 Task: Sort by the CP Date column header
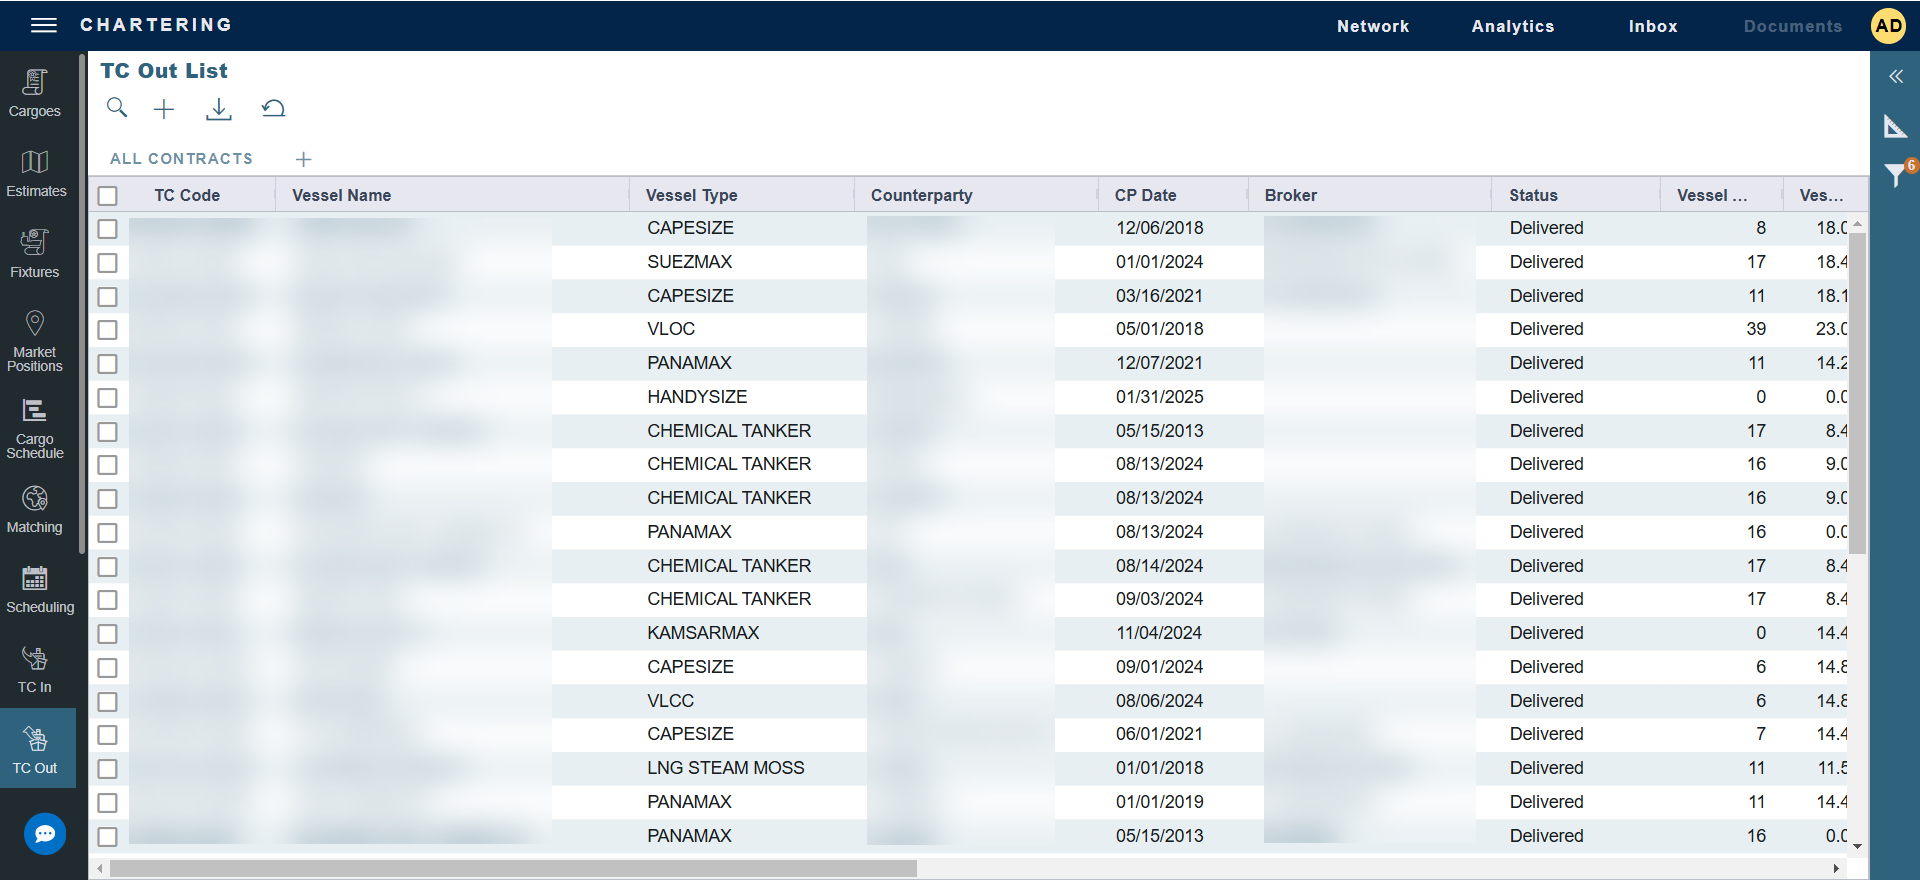1145,196
